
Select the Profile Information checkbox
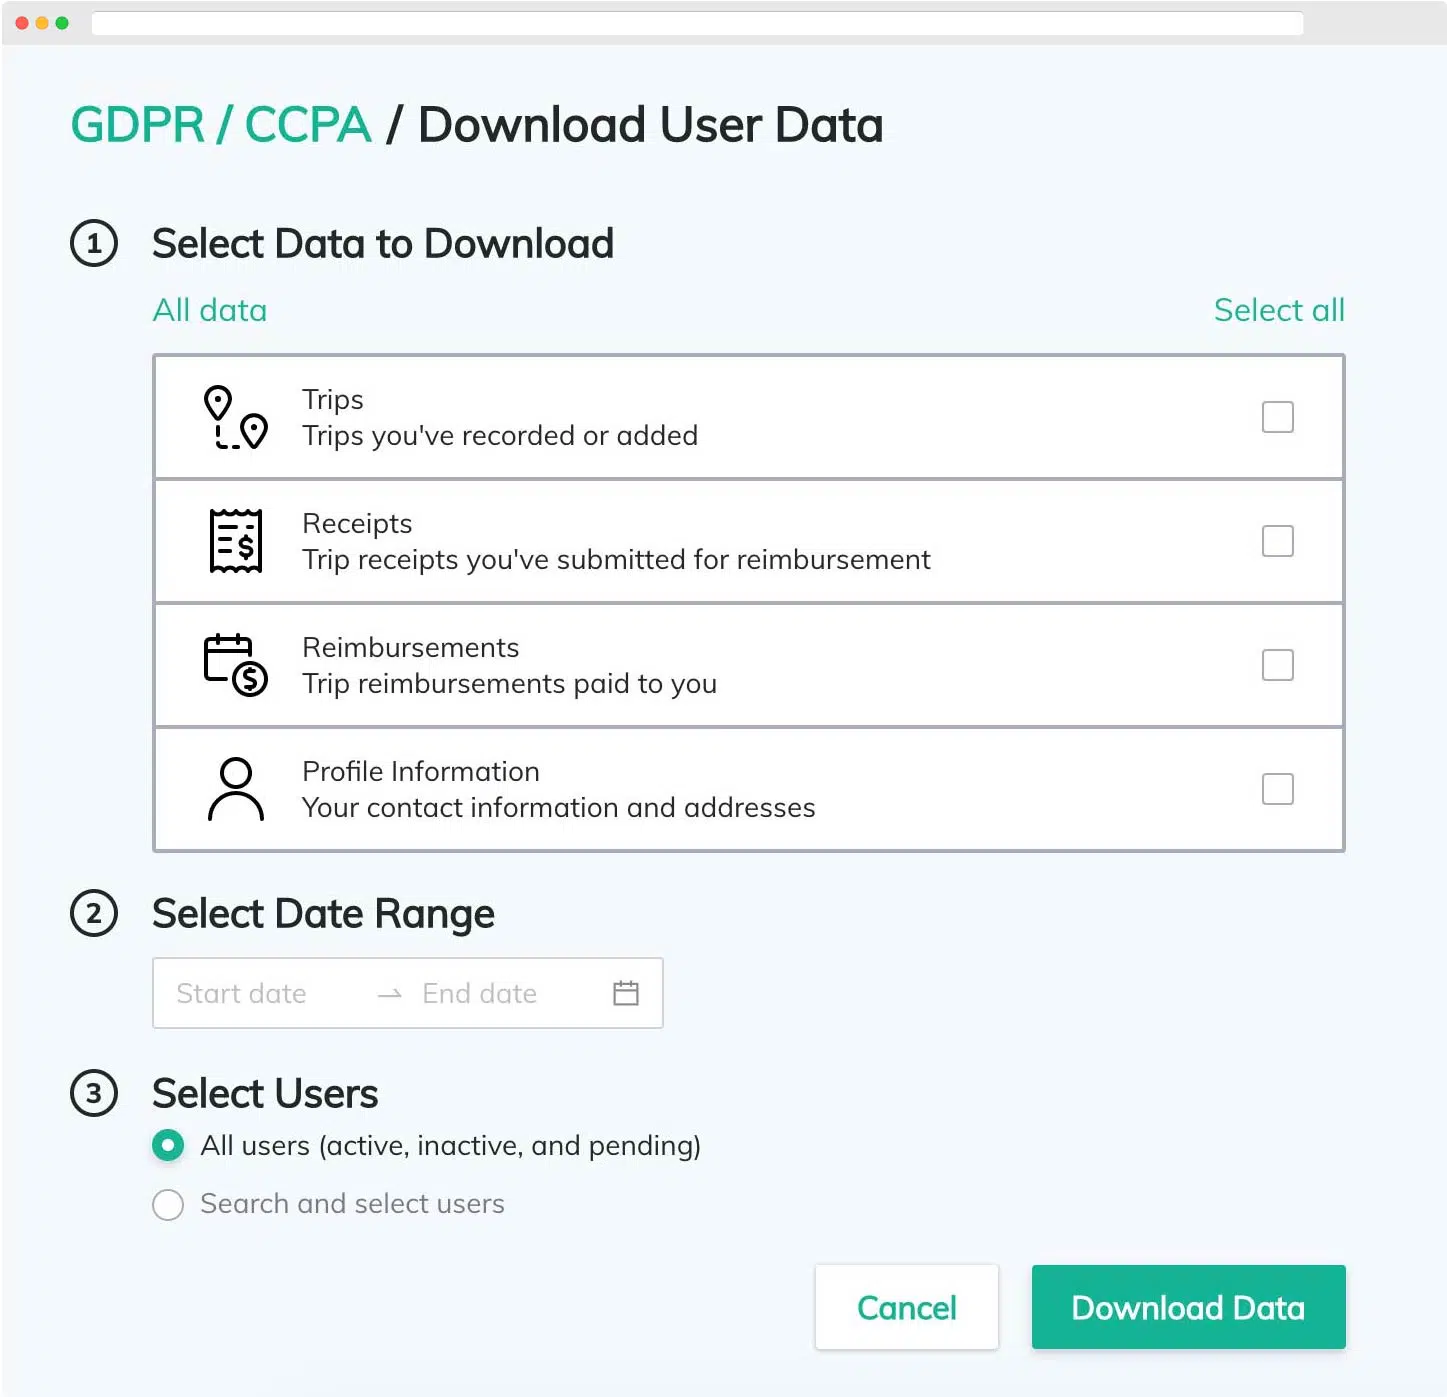pyautogui.click(x=1277, y=789)
